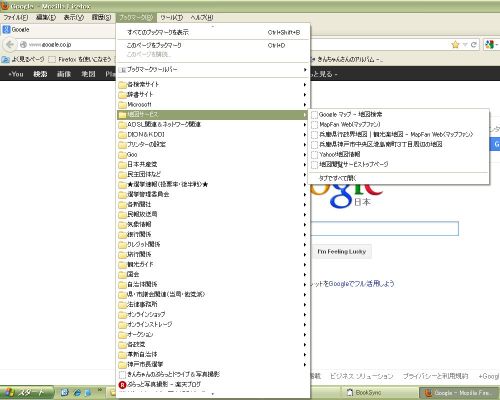Expand the プリンターの設定 submenu arrow

pos(305,145)
